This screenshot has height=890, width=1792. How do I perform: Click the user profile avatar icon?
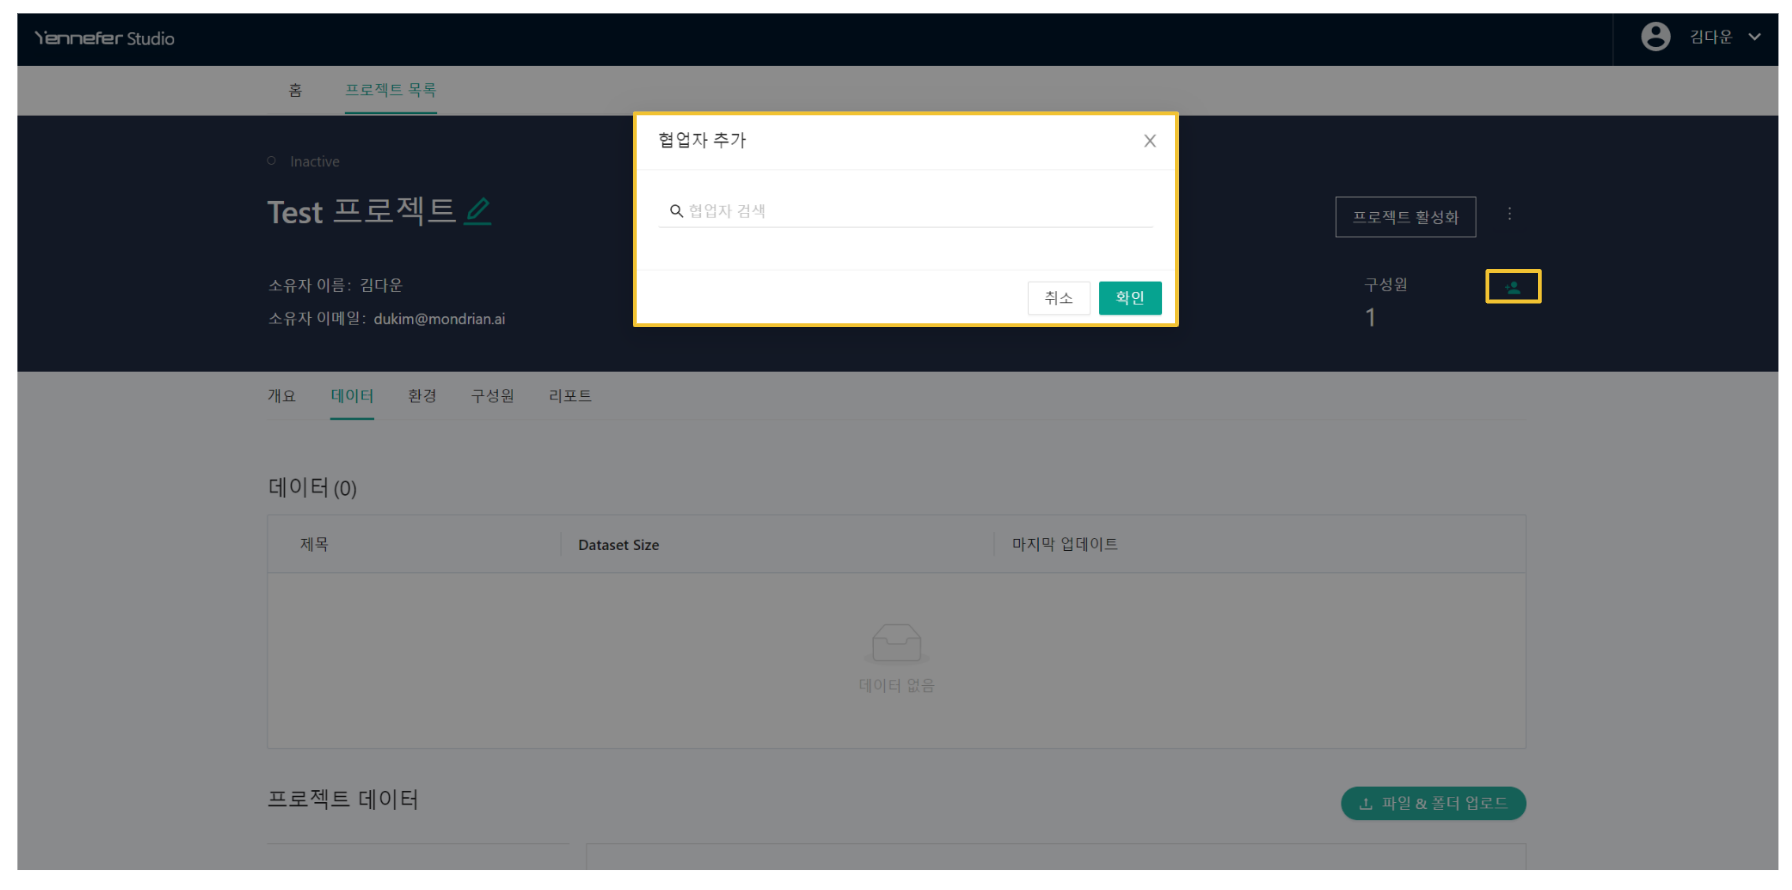[x=1655, y=37]
